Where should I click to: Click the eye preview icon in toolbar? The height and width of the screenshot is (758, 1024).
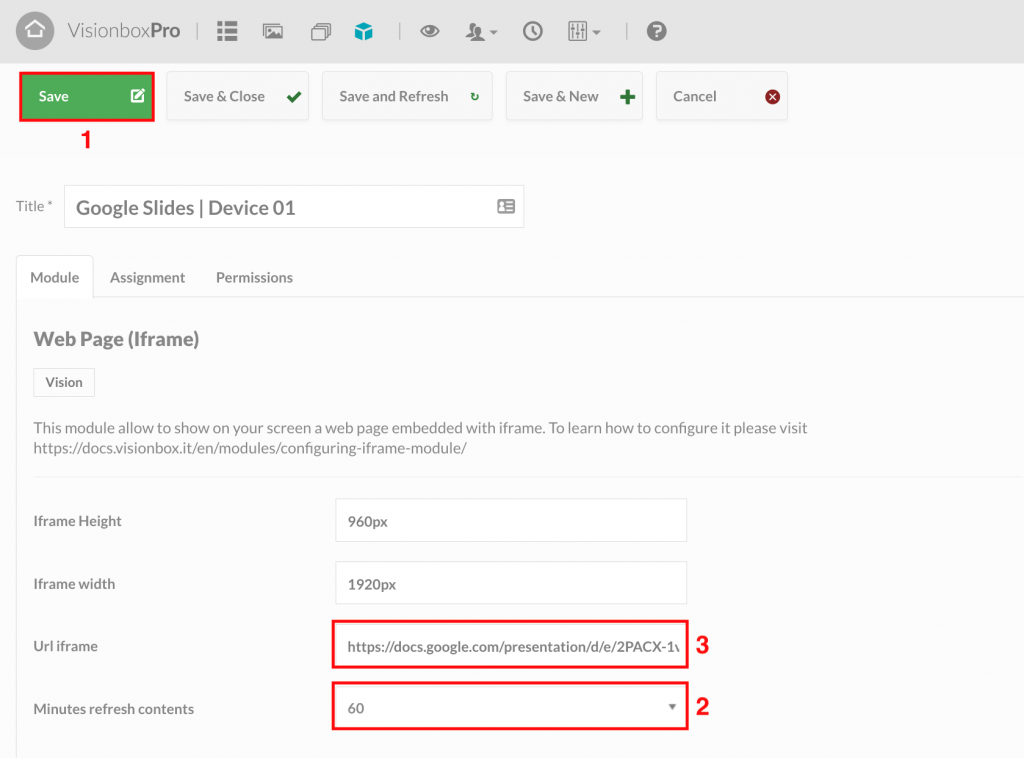tap(429, 31)
